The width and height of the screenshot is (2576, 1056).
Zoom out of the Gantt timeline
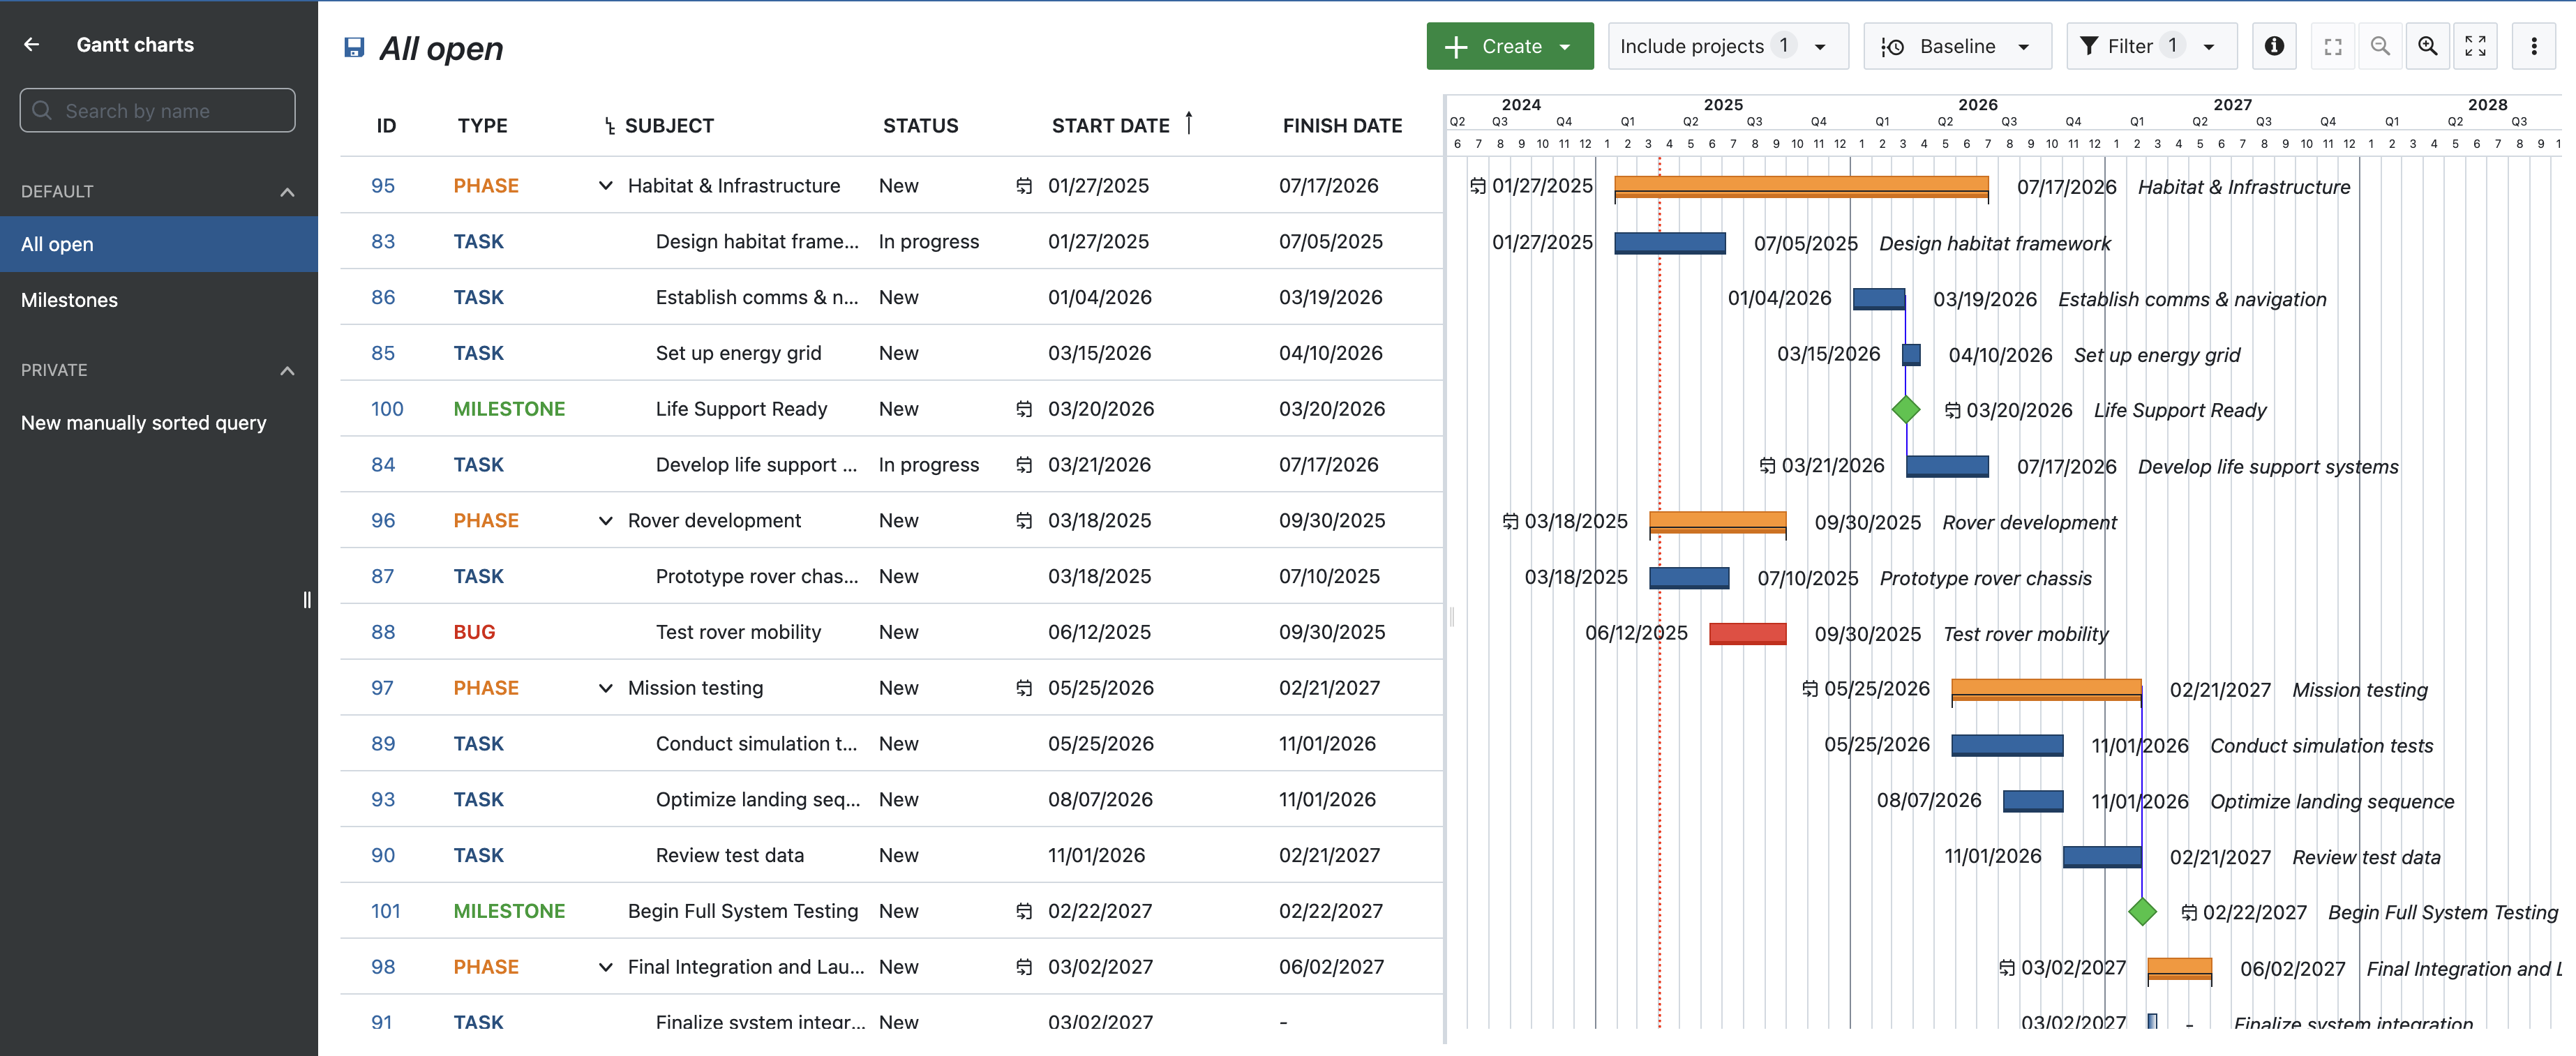(x=2381, y=46)
